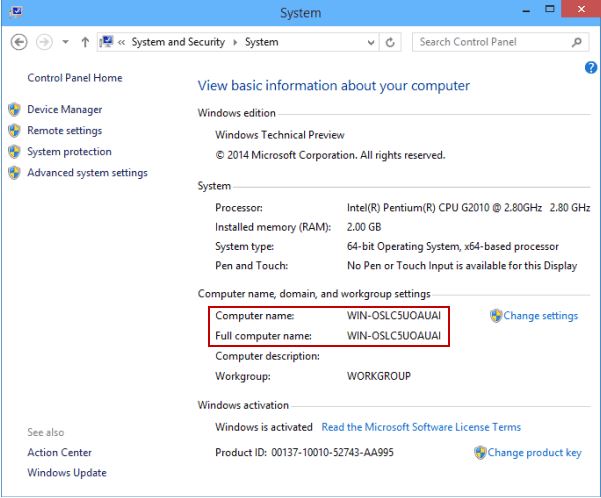Click the 64-bit Operating System value
The height and width of the screenshot is (498, 601).
pos(453,247)
